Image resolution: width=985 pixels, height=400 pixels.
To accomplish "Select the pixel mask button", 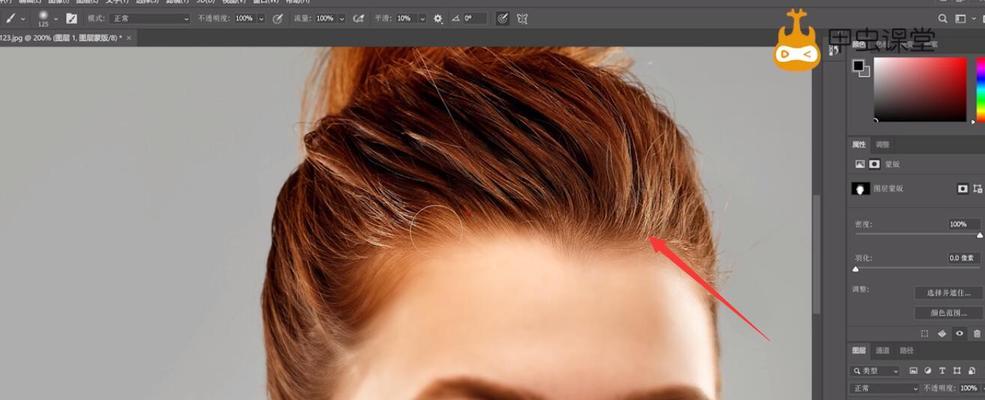I will [x=962, y=188].
